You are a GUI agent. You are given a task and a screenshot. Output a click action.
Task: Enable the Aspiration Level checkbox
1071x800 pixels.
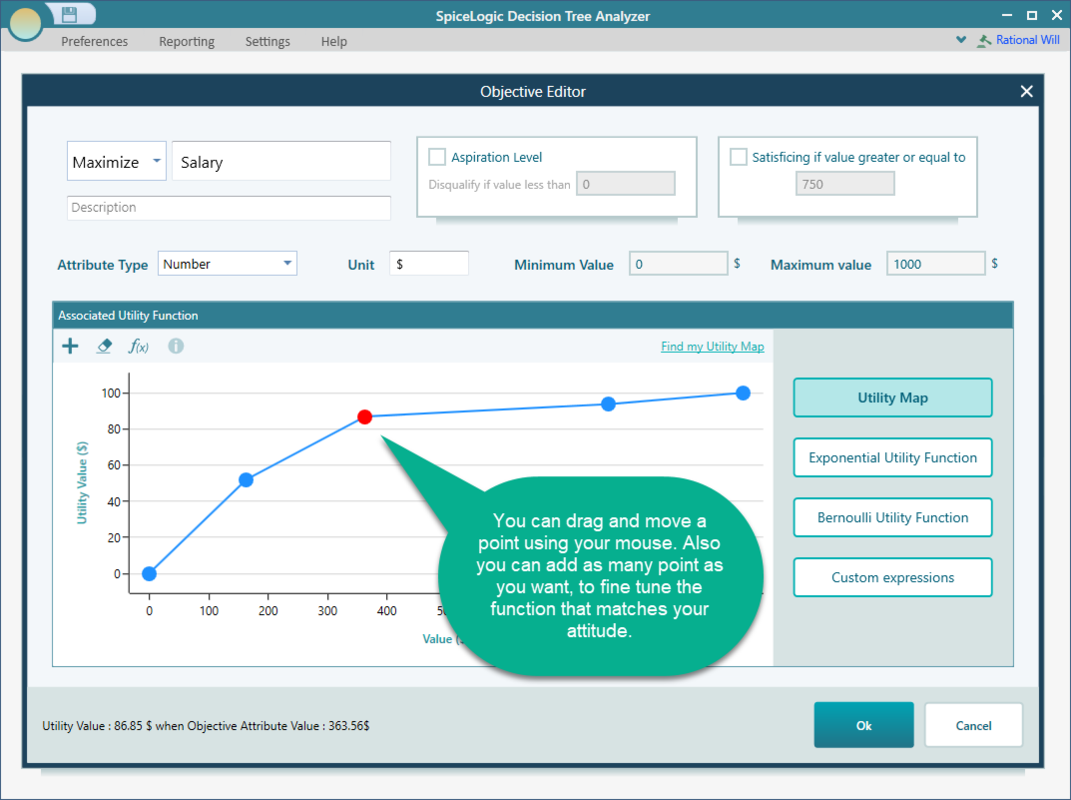click(437, 157)
